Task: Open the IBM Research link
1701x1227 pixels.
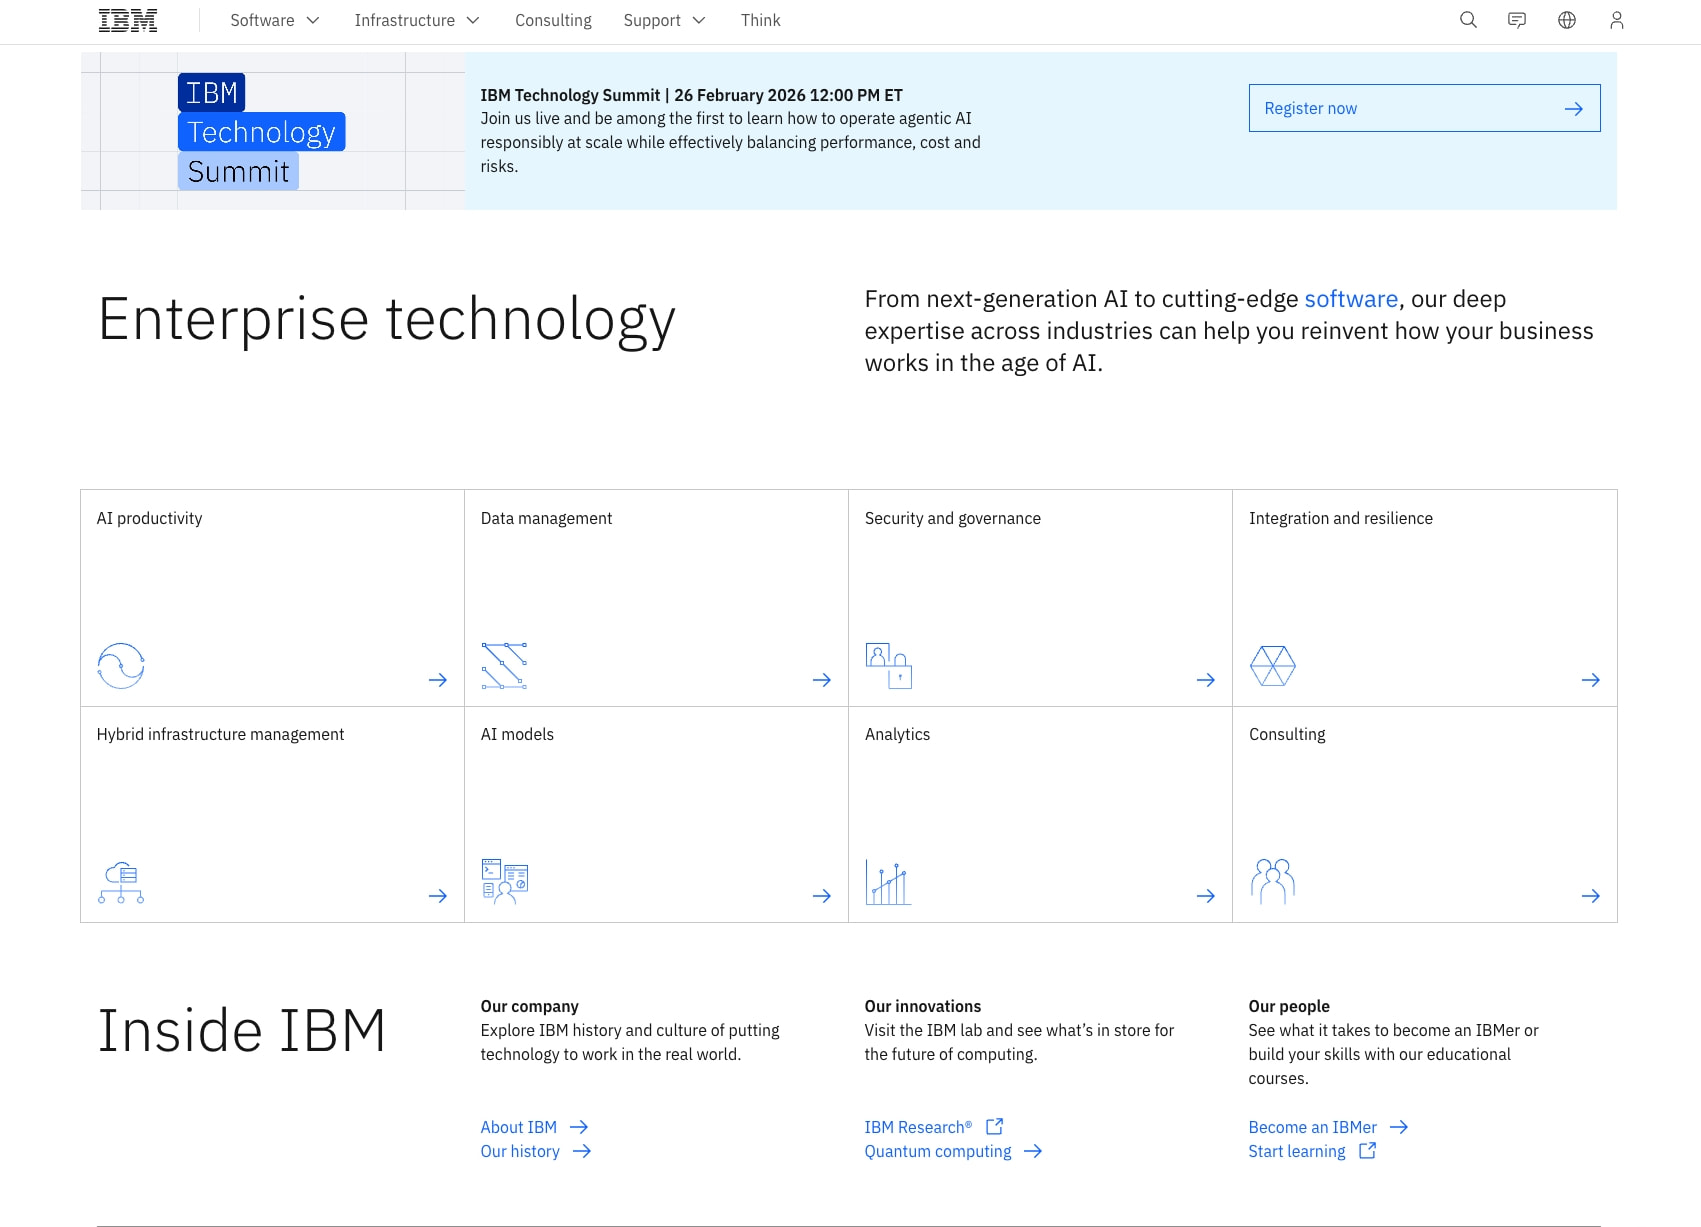Action: pyautogui.click(x=918, y=1127)
